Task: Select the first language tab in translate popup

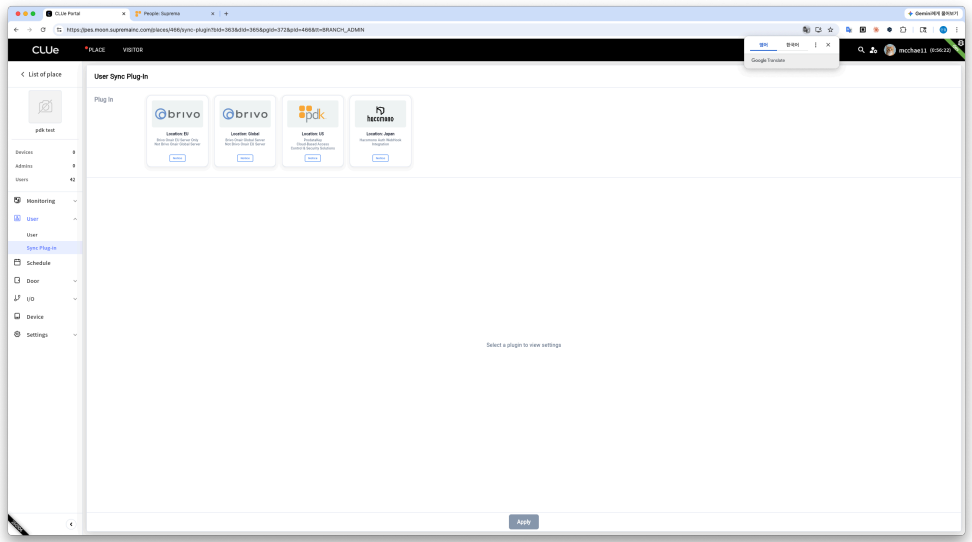Action: tap(764, 45)
